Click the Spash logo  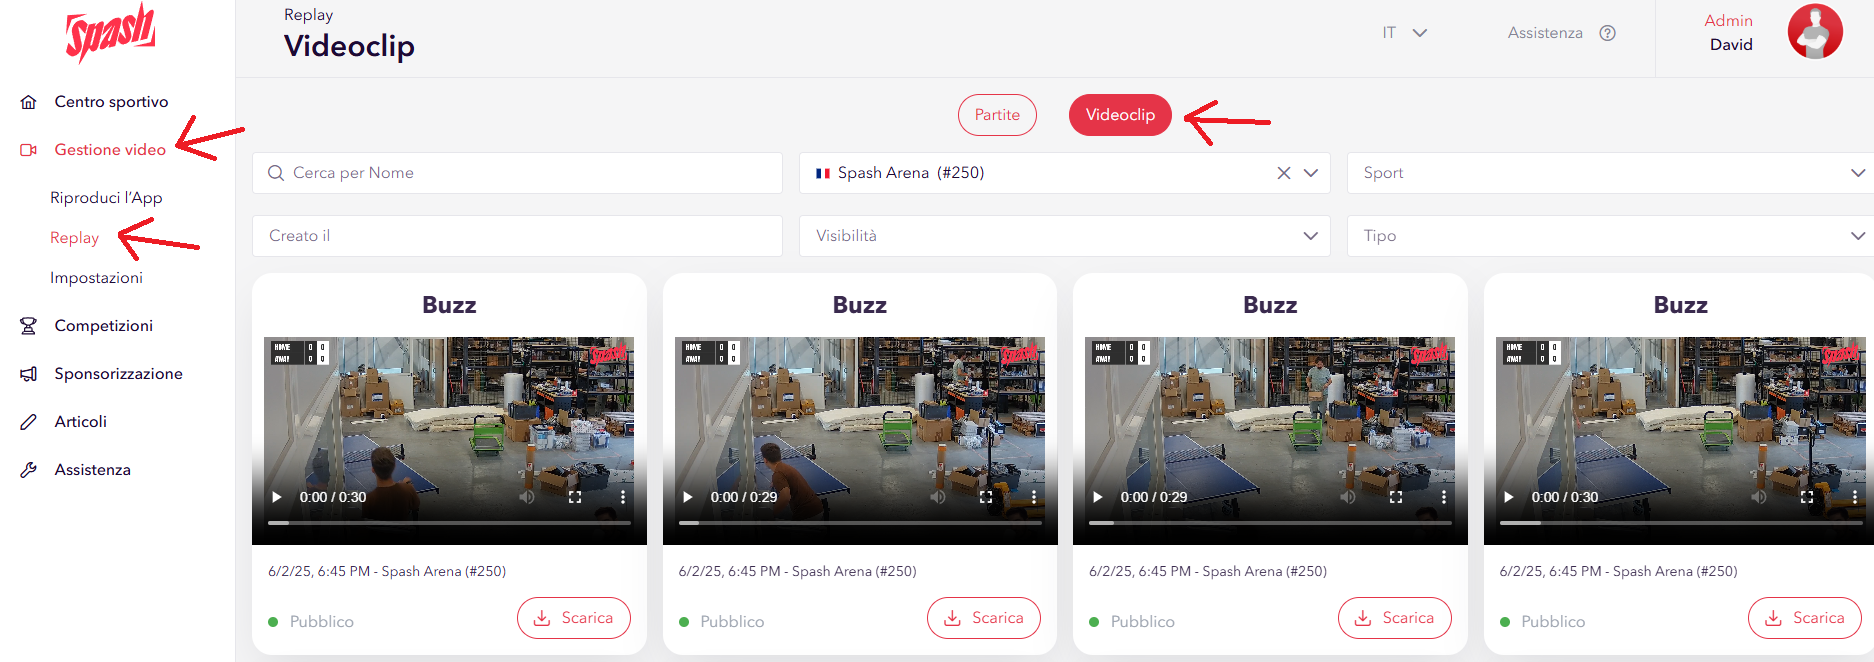pyautogui.click(x=110, y=32)
